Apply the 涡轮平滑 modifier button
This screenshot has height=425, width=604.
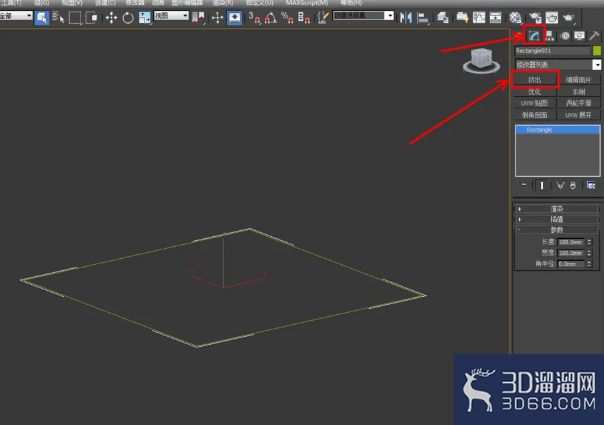pos(579,103)
